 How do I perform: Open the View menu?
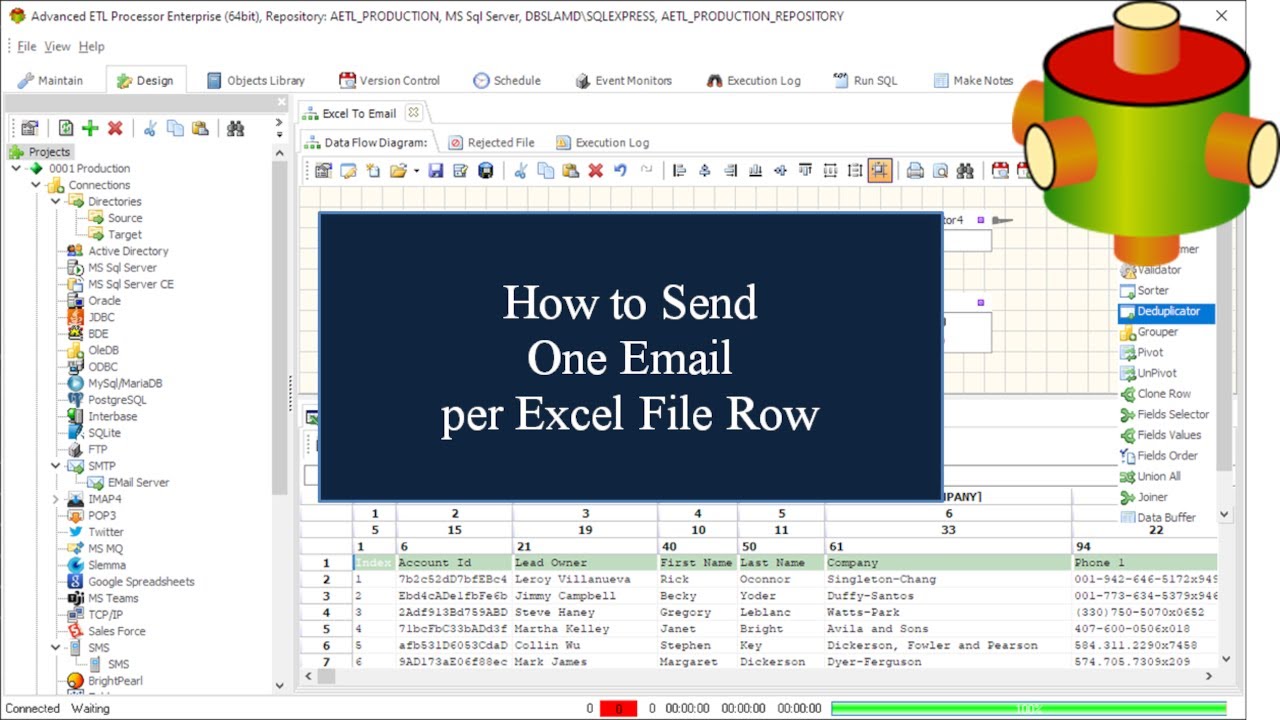(x=57, y=46)
